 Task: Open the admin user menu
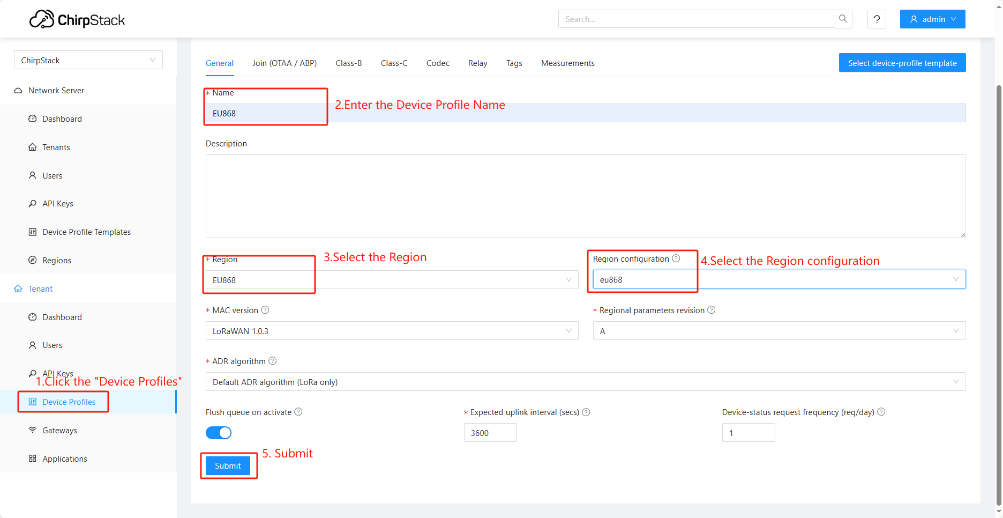[932, 19]
